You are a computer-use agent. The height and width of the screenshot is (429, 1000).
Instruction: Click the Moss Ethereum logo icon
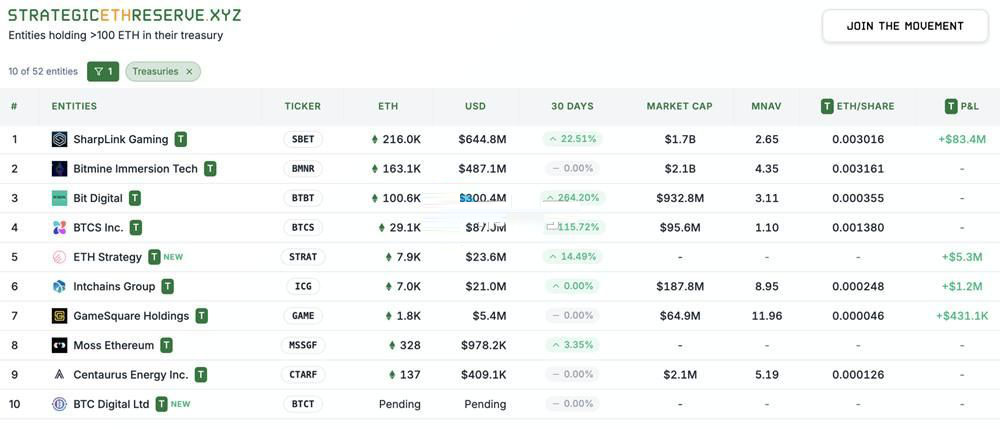pos(59,345)
